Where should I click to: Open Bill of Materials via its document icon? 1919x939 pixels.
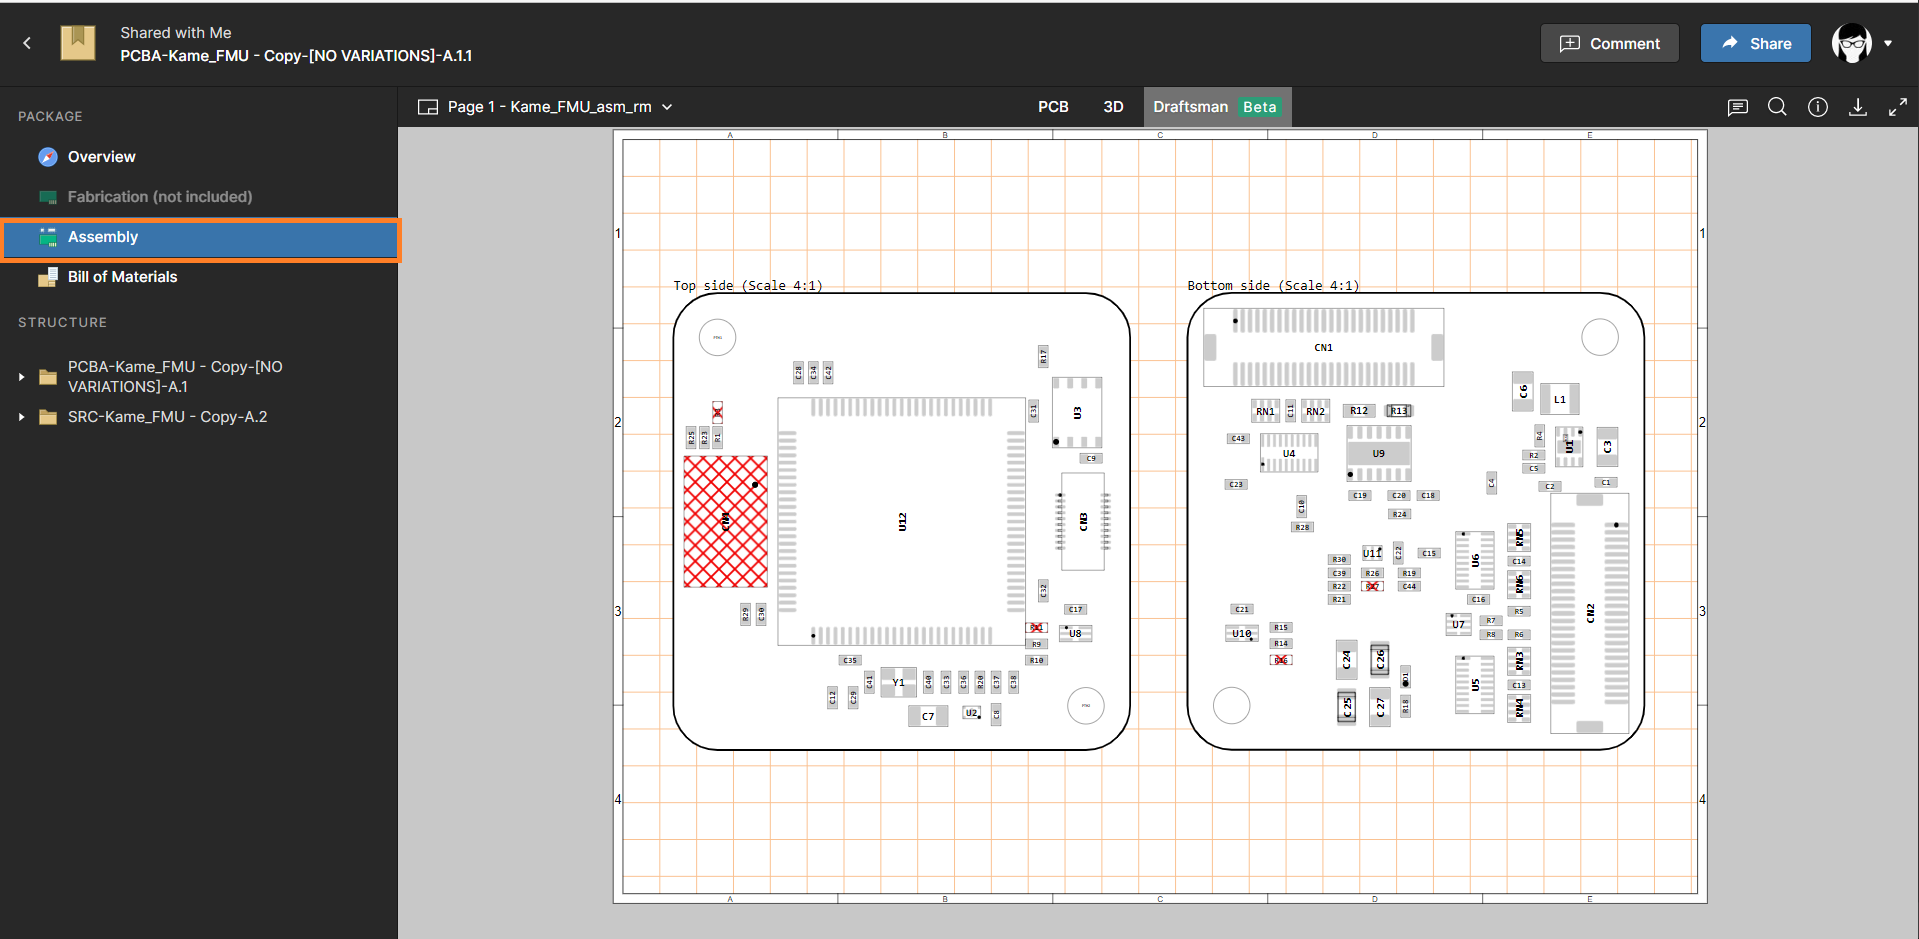click(x=48, y=276)
